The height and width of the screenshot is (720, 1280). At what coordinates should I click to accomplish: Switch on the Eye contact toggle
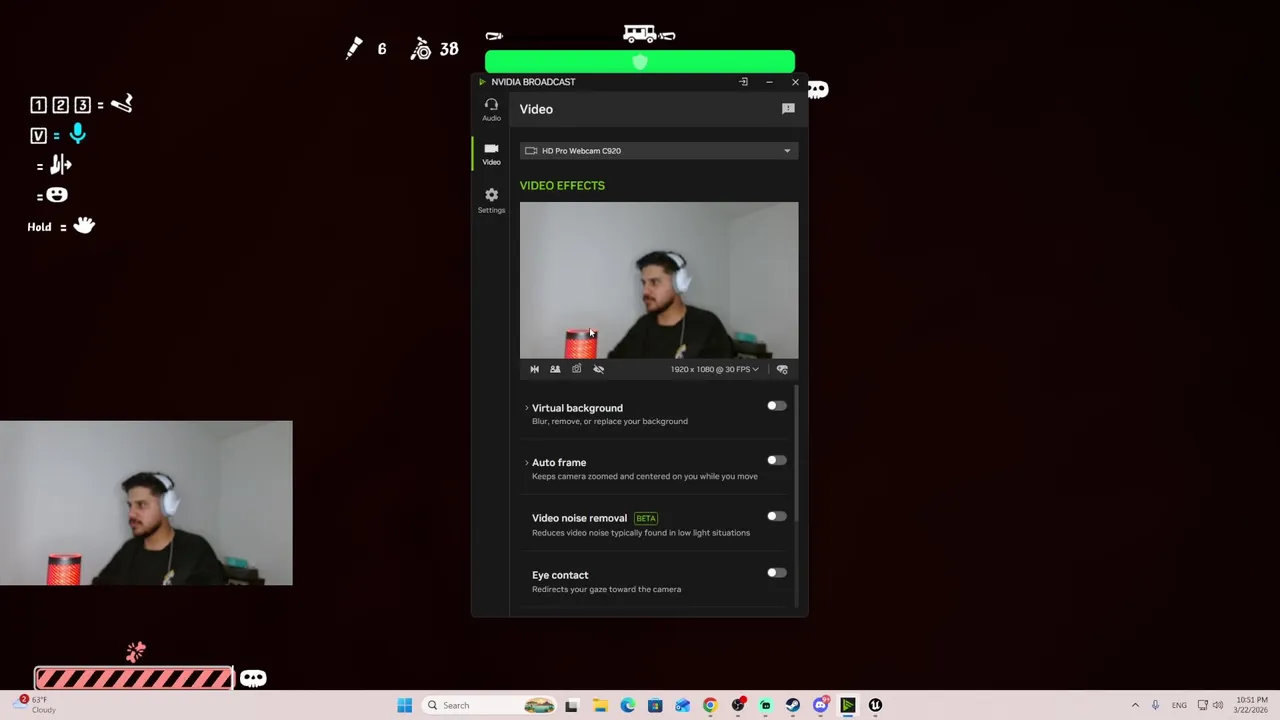coord(776,573)
